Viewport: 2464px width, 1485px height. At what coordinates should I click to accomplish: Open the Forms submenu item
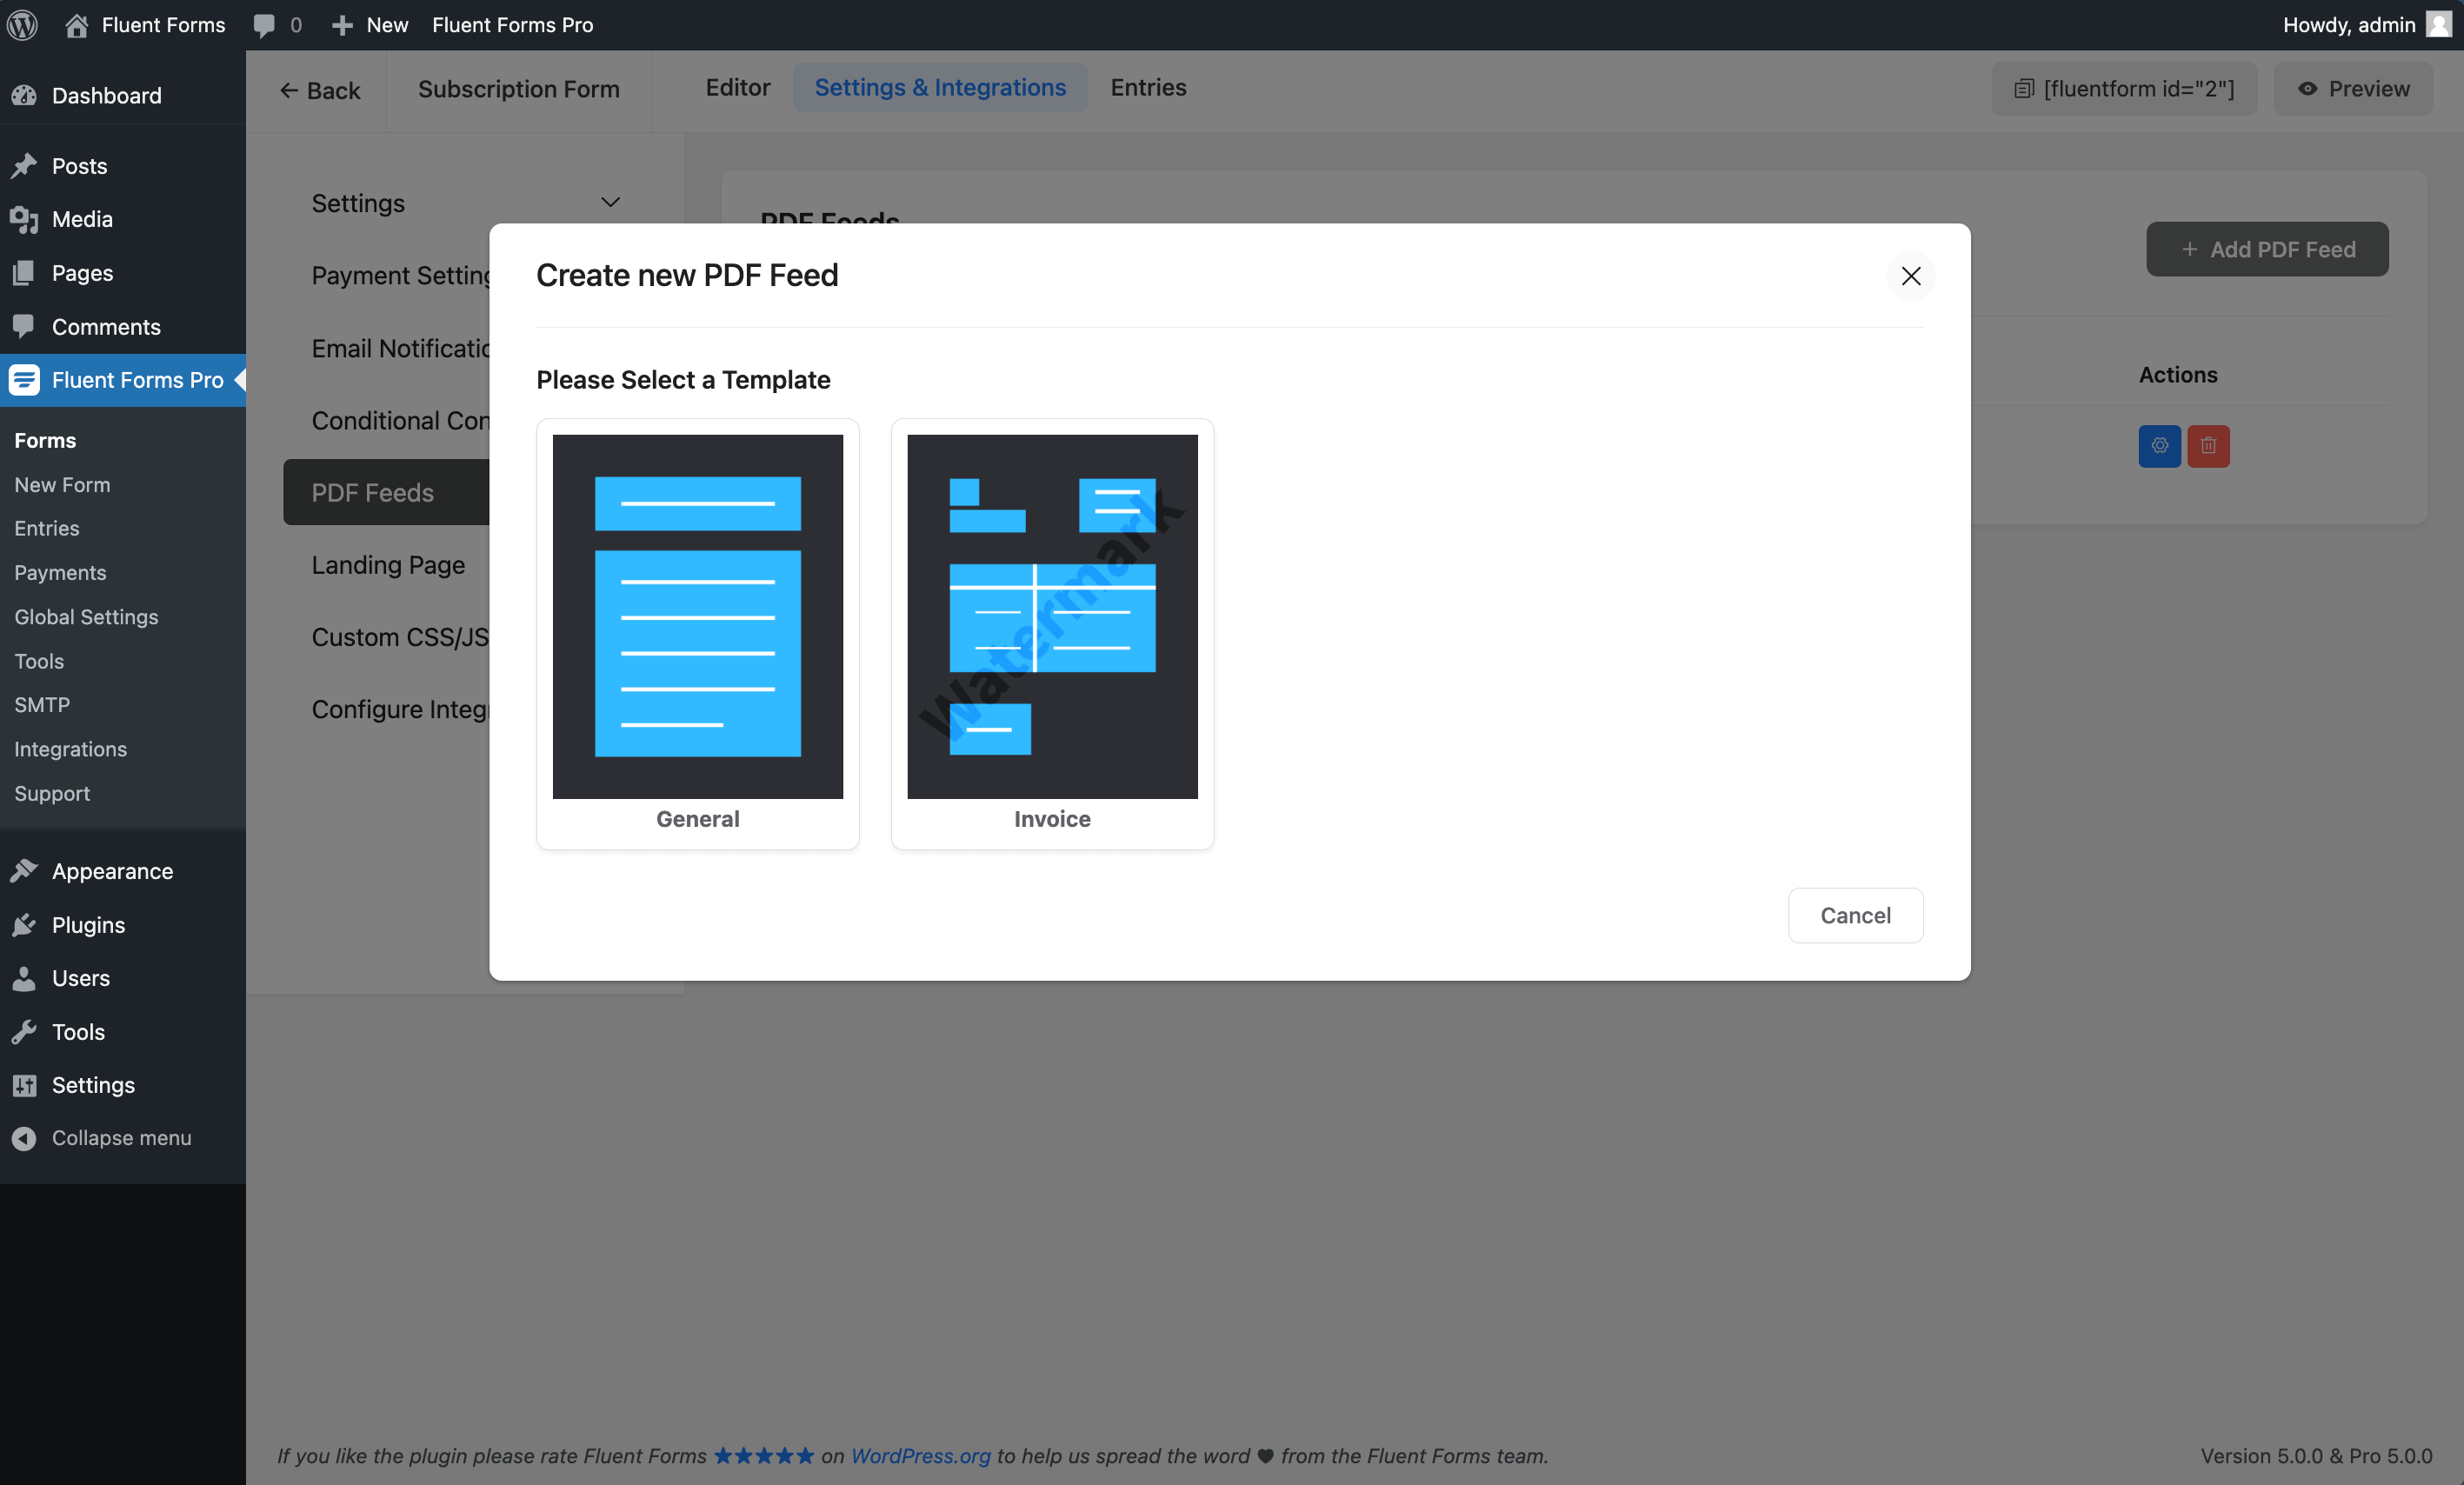(45, 440)
